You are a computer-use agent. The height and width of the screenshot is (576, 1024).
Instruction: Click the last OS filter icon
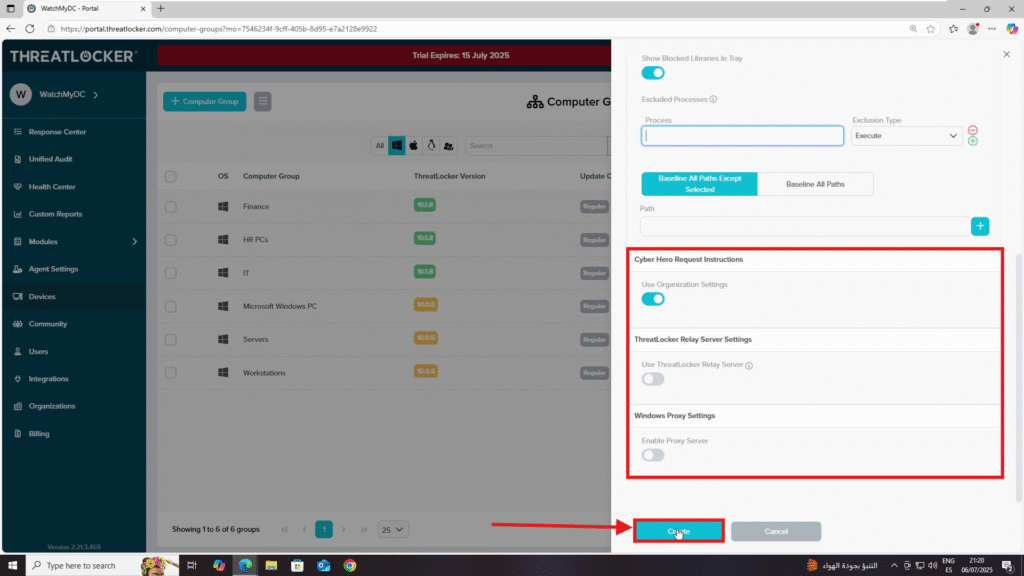tap(449, 146)
